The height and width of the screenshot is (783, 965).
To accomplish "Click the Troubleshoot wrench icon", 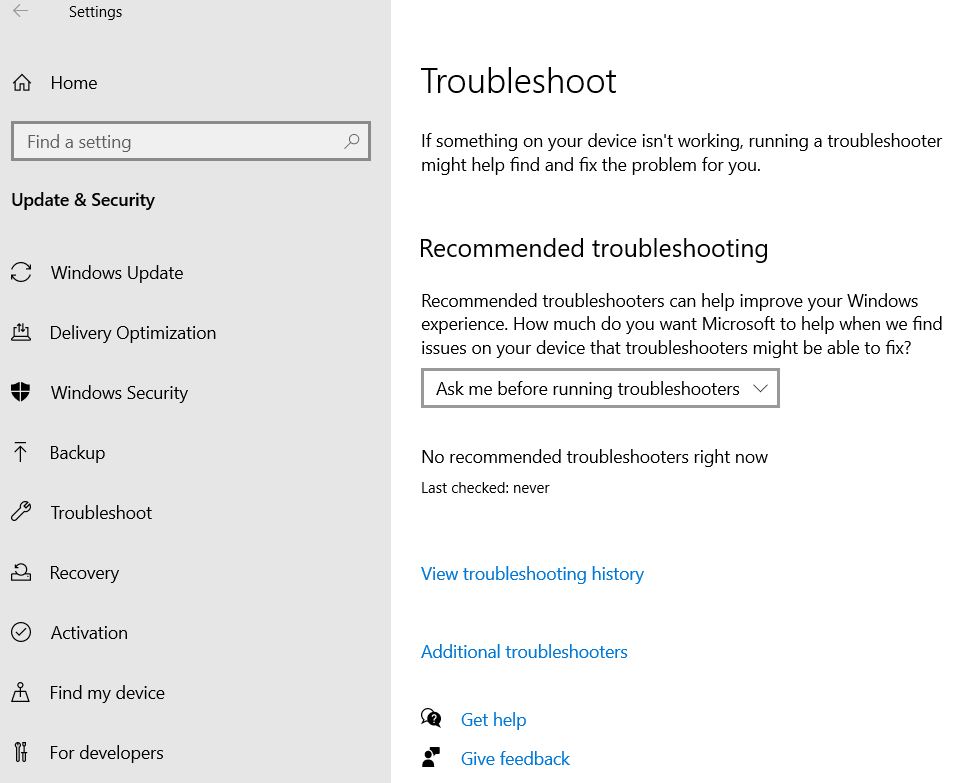I will click(21, 512).
